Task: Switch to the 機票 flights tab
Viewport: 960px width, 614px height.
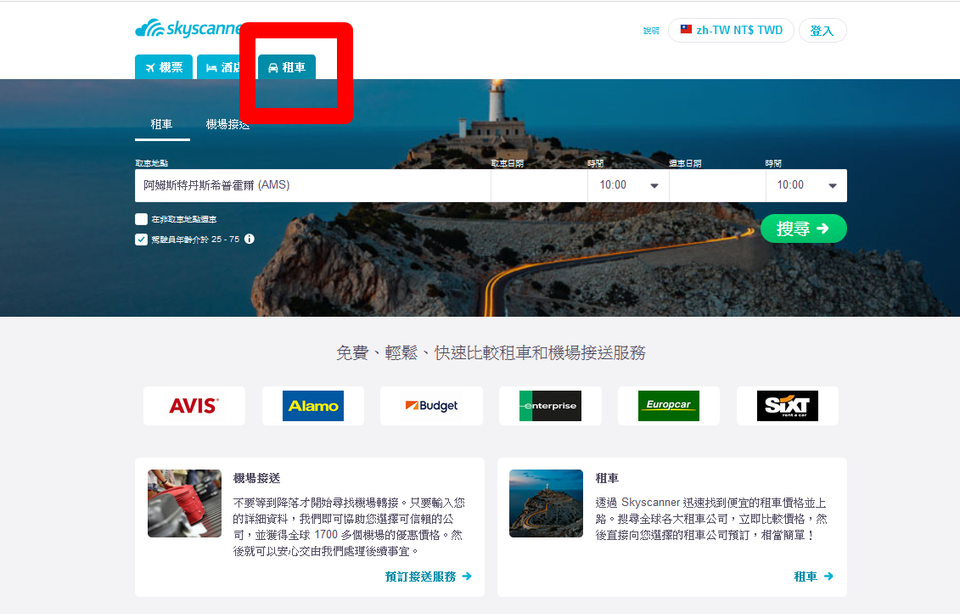Action: point(164,67)
